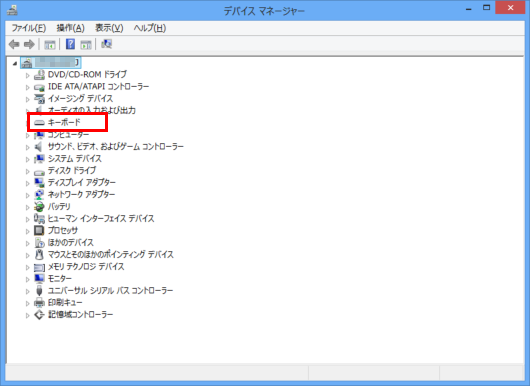The width and height of the screenshot is (530, 386).
Task: Click the バッテリ battery icon
Action: [39, 207]
